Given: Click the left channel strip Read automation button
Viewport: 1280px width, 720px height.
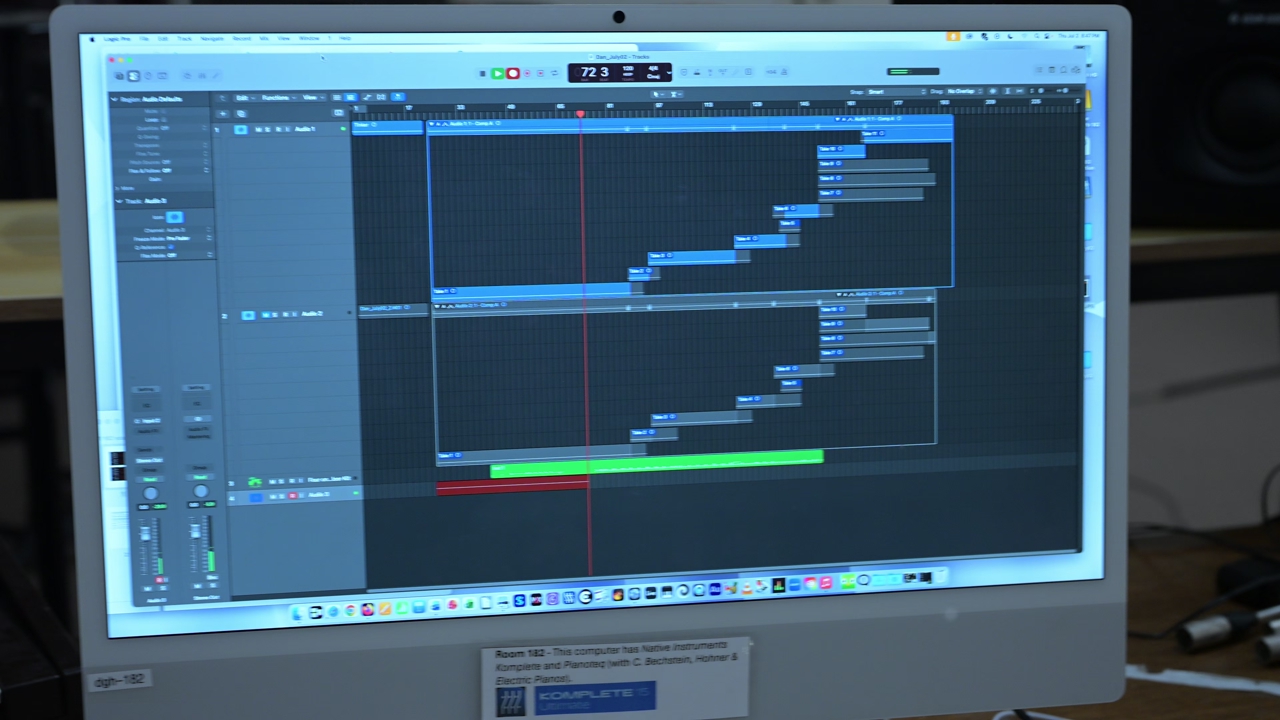Looking at the screenshot, I should click(150, 479).
